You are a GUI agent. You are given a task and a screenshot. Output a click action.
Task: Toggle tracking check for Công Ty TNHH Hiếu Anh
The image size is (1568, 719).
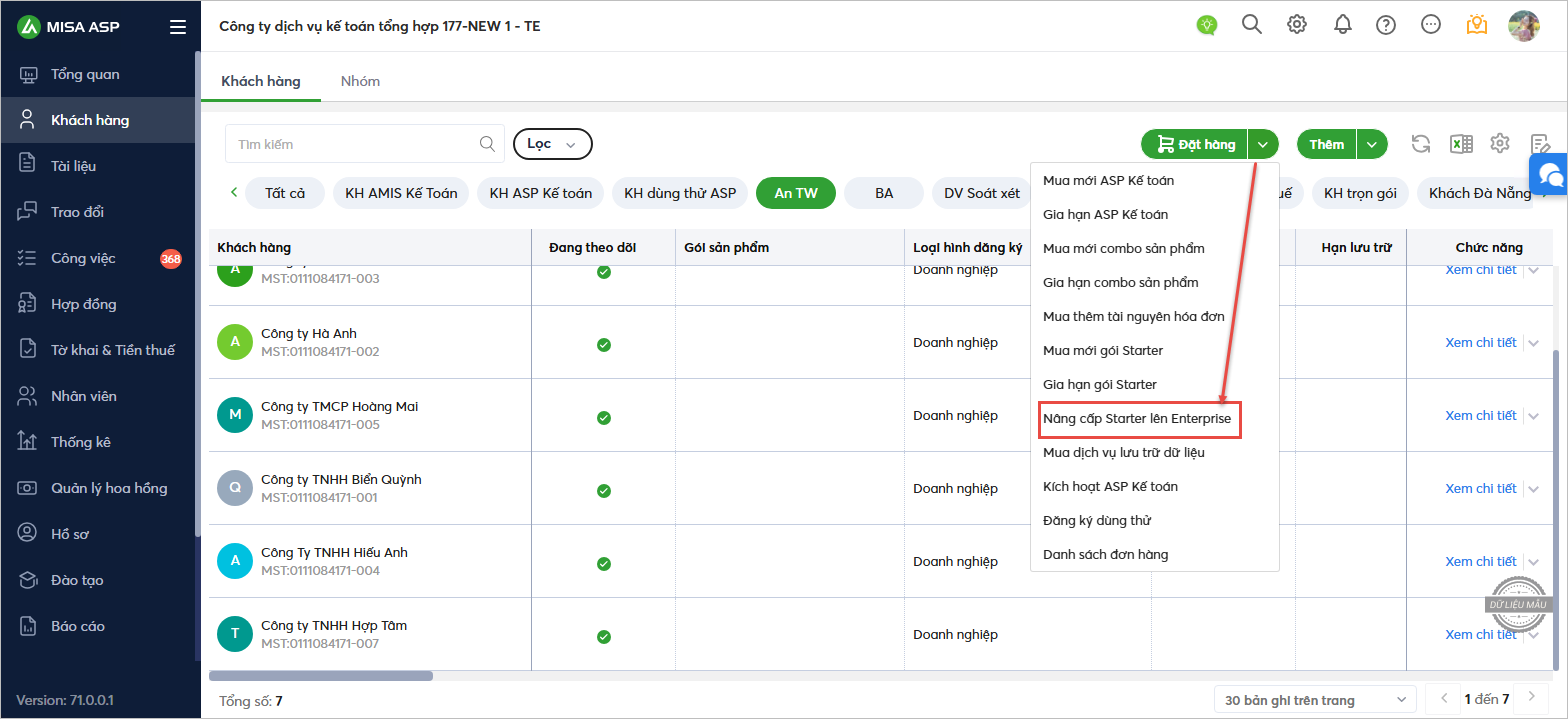coord(604,563)
